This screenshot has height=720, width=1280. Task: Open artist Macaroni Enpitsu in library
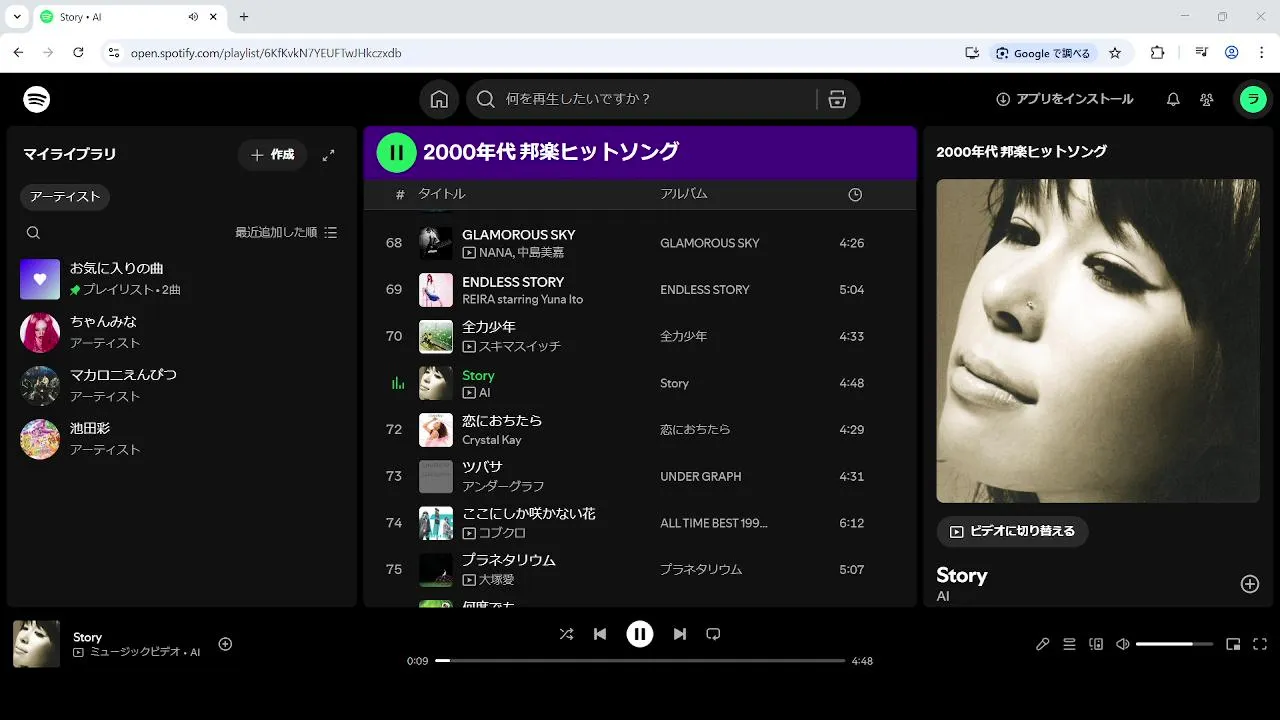(182, 386)
